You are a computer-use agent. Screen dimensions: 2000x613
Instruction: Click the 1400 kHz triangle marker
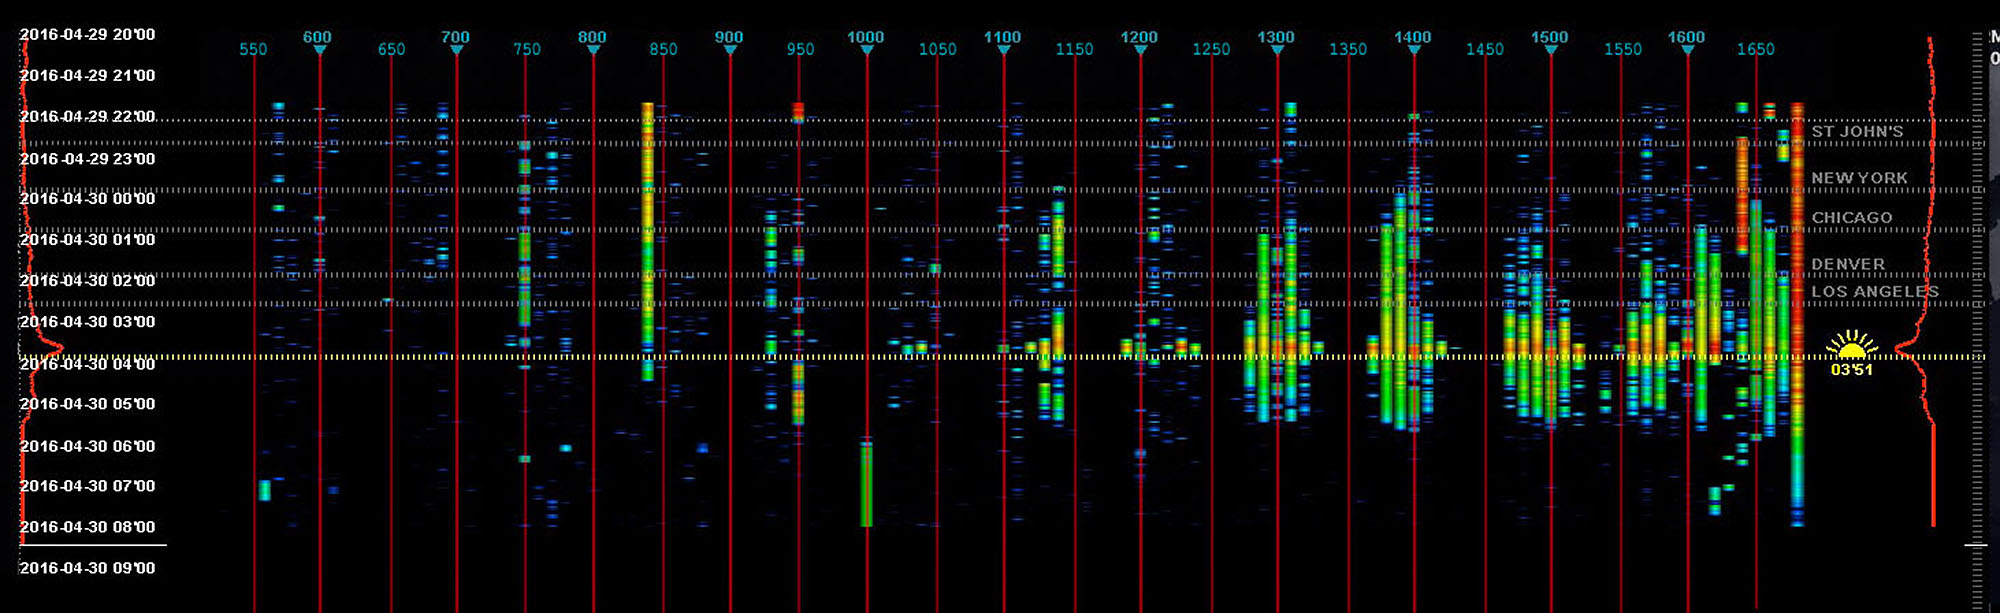(1413, 50)
